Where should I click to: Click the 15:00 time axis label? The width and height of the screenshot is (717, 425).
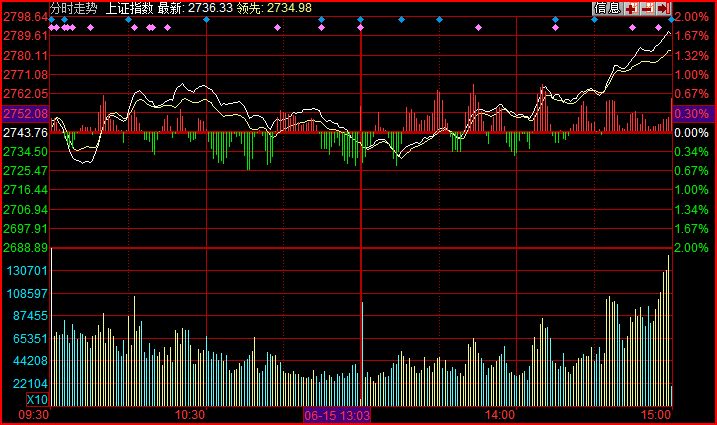(655, 414)
